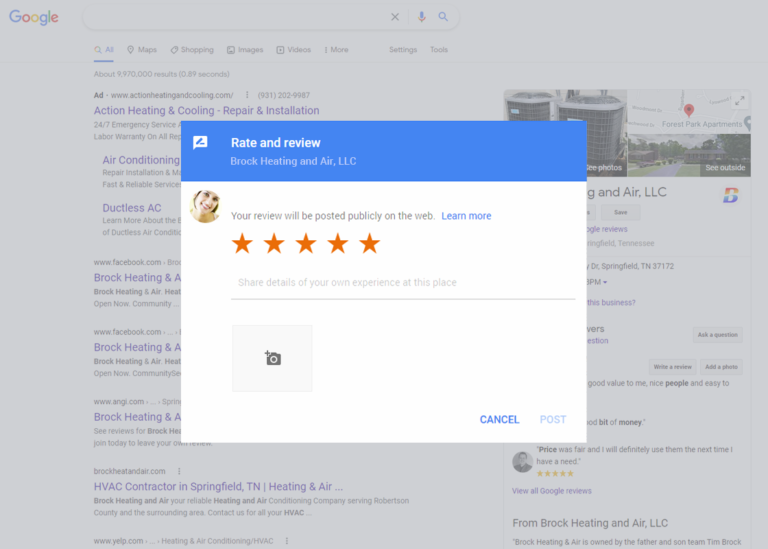Select the fifth rating star
The image size is (768, 549).
370,243
